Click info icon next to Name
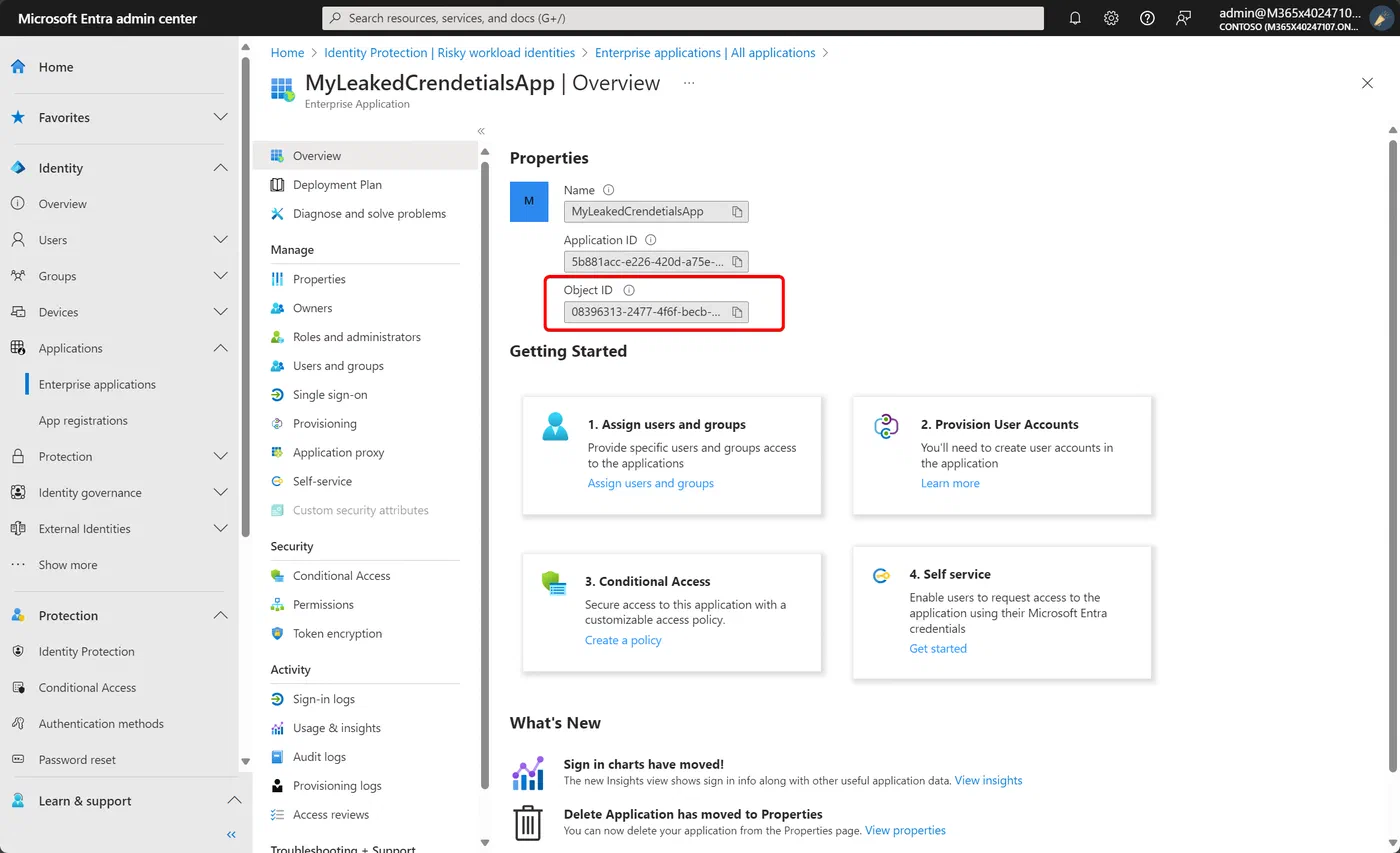This screenshot has height=853, width=1400. [608, 190]
